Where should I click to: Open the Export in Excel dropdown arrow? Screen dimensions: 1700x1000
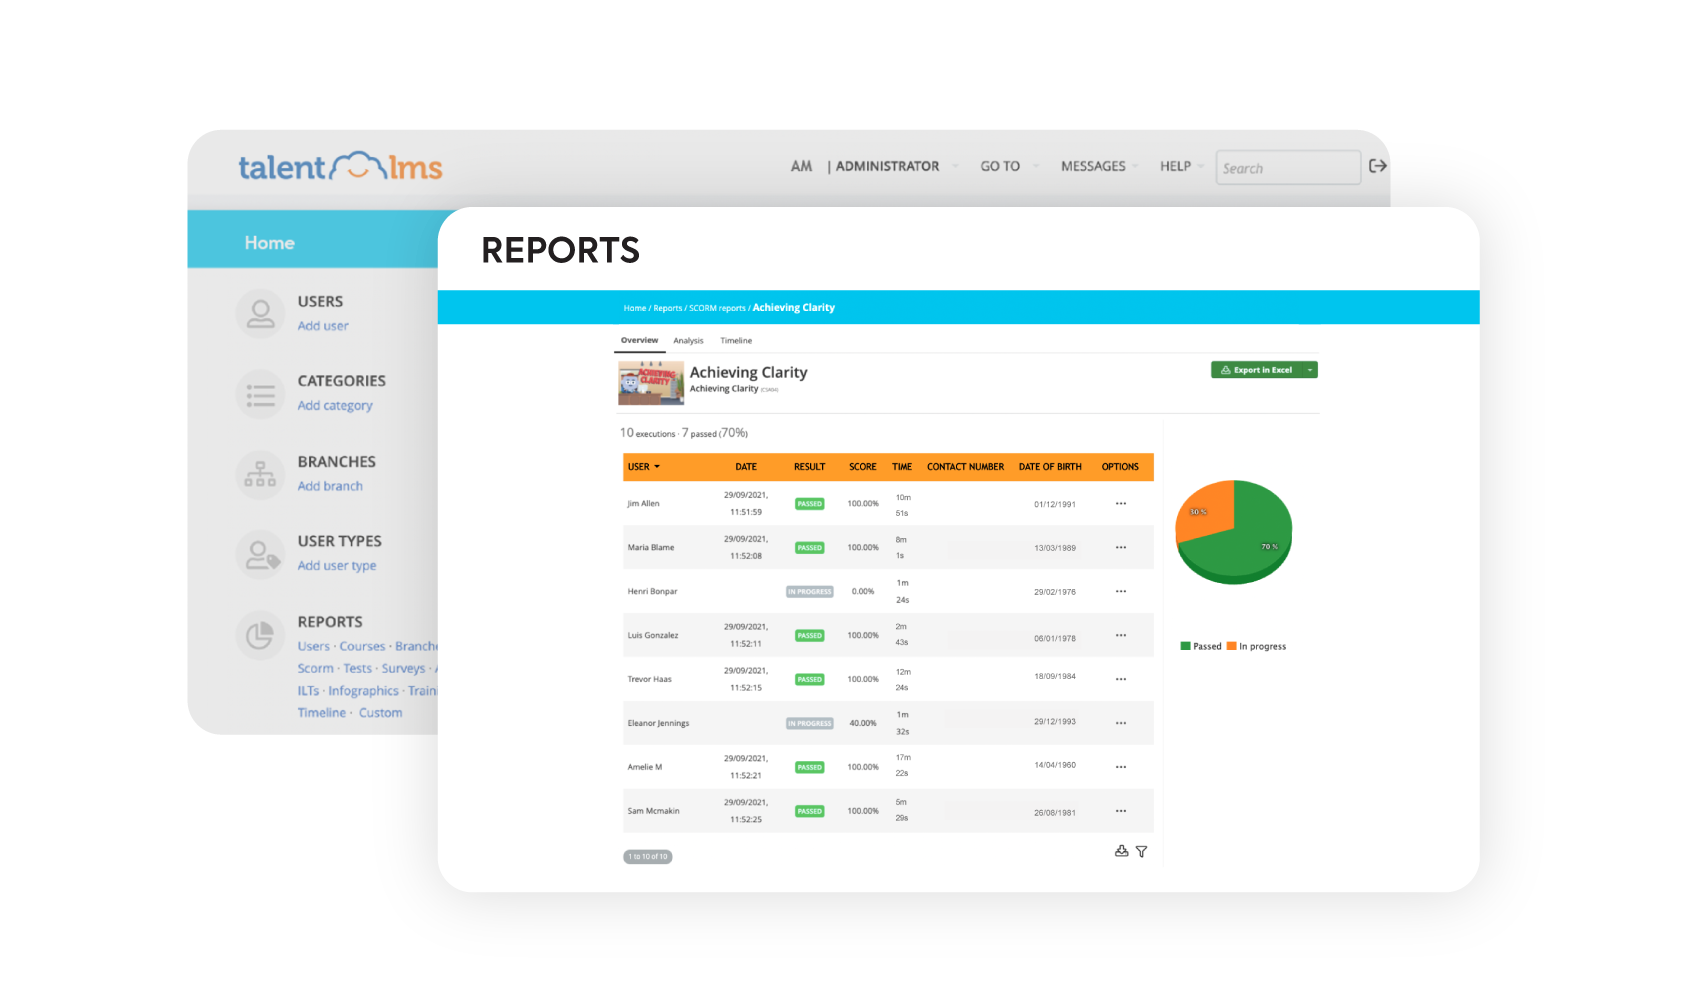tap(1308, 369)
